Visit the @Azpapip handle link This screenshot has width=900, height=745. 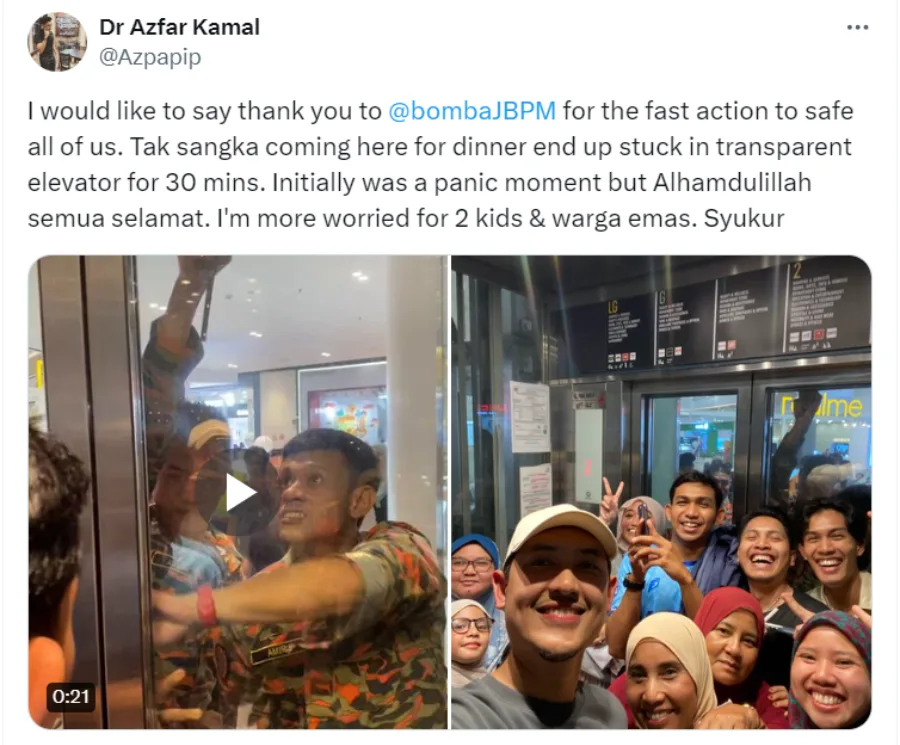[150, 57]
